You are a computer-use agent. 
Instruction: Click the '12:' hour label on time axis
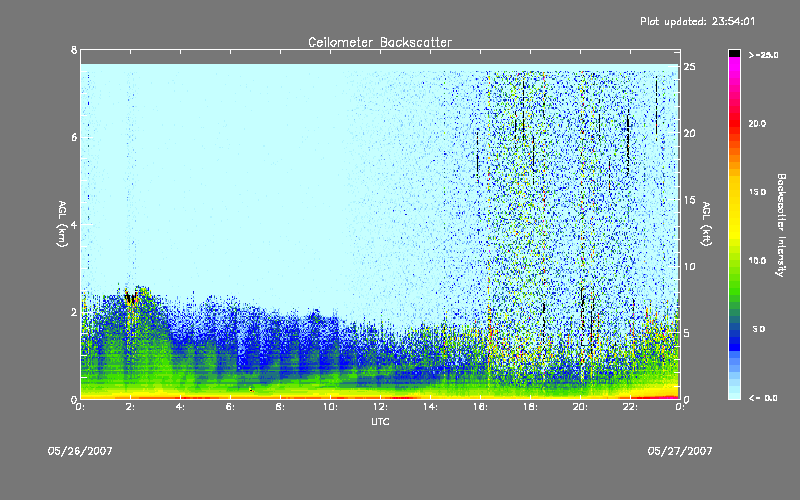tap(381, 407)
